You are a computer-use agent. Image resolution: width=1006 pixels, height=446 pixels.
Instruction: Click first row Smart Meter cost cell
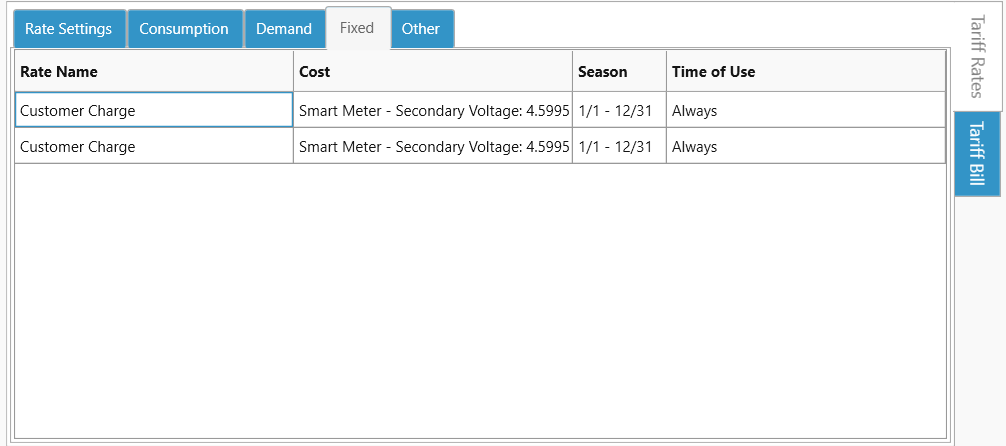point(432,111)
